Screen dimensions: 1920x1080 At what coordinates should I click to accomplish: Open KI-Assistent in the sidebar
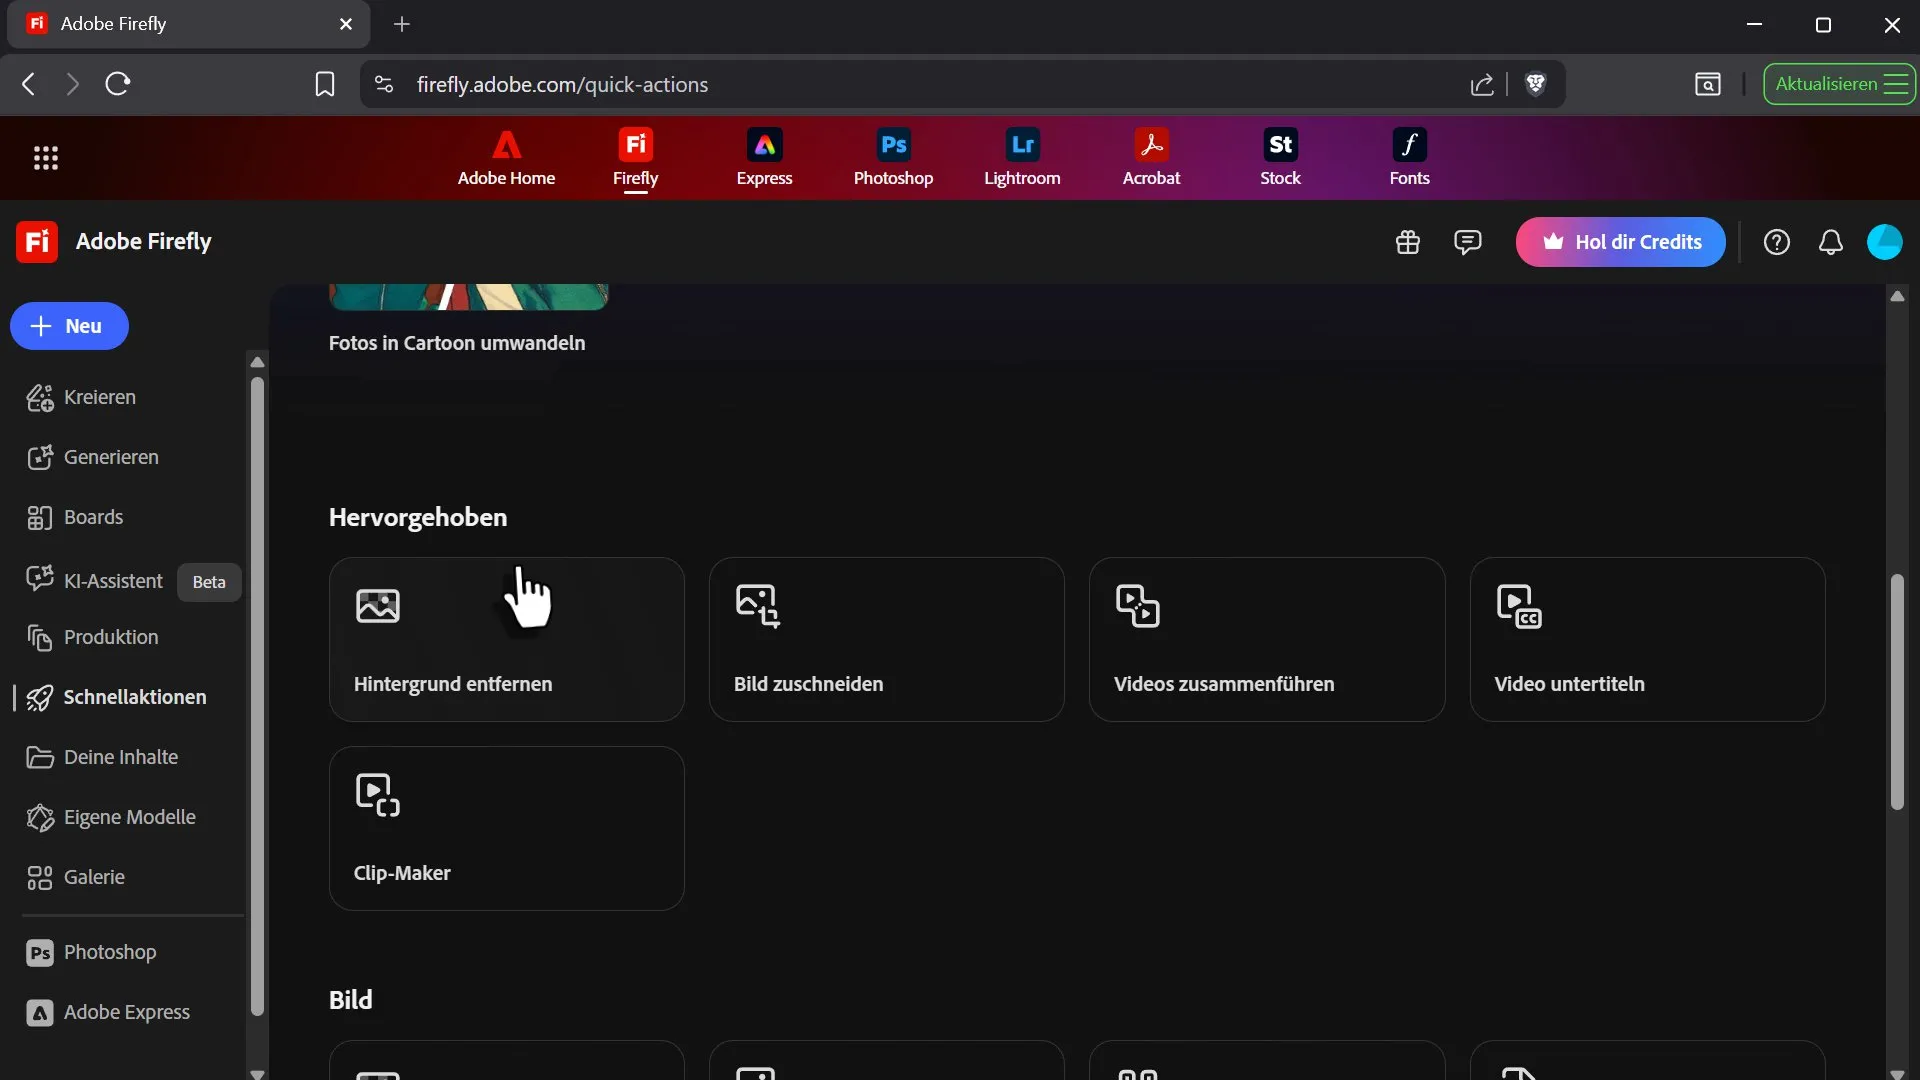pyautogui.click(x=95, y=581)
